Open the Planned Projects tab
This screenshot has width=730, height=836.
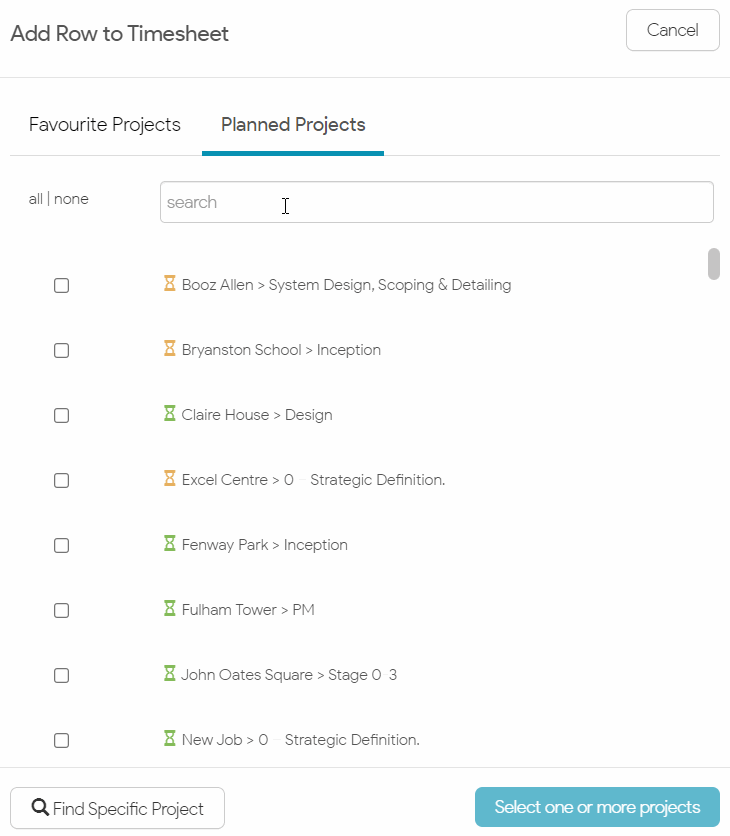pyautogui.click(x=293, y=125)
